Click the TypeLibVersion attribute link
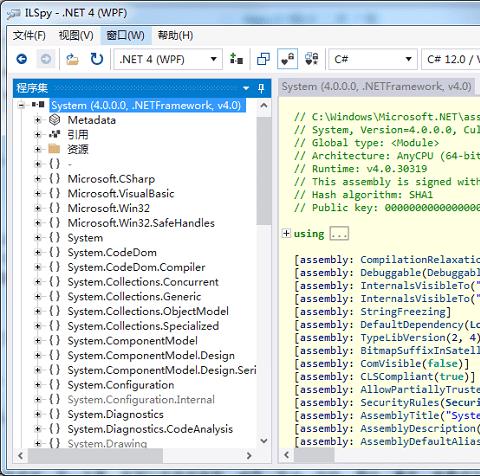The height and width of the screenshot is (476, 480). 403,338
